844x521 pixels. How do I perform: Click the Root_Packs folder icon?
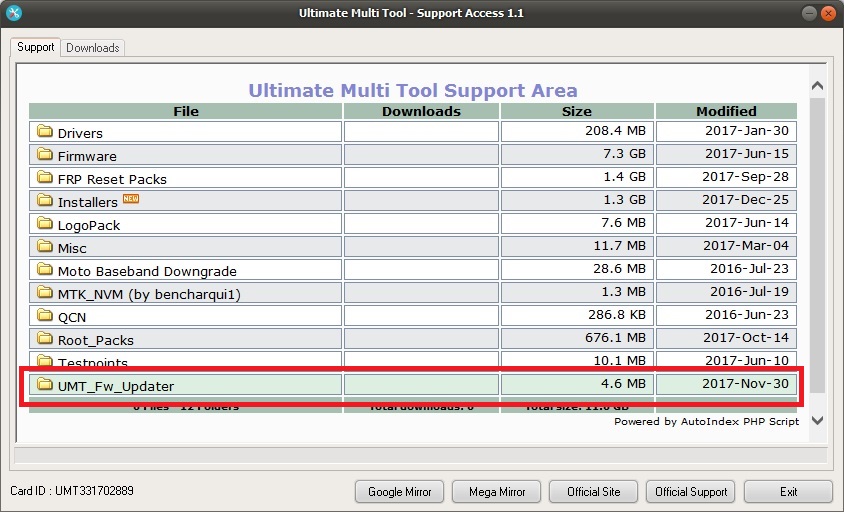pos(45,338)
